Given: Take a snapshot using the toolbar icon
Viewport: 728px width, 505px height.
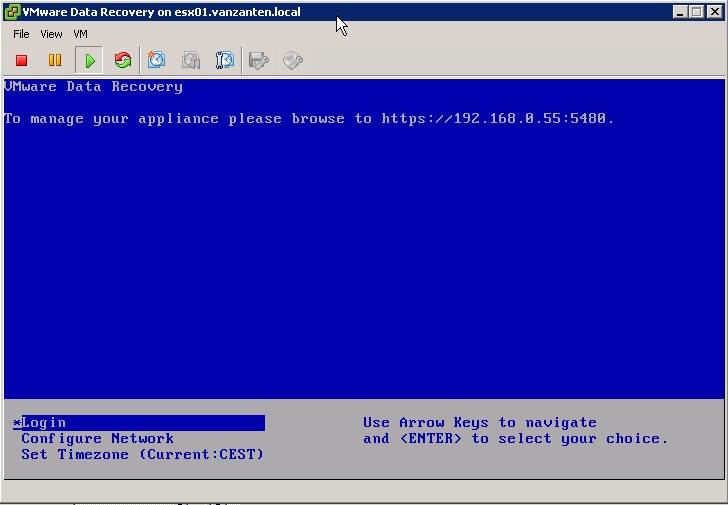Looking at the screenshot, I should pos(157,61).
